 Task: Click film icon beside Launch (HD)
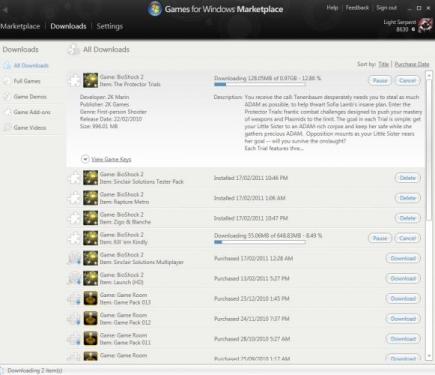pyautogui.click(x=75, y=278)
